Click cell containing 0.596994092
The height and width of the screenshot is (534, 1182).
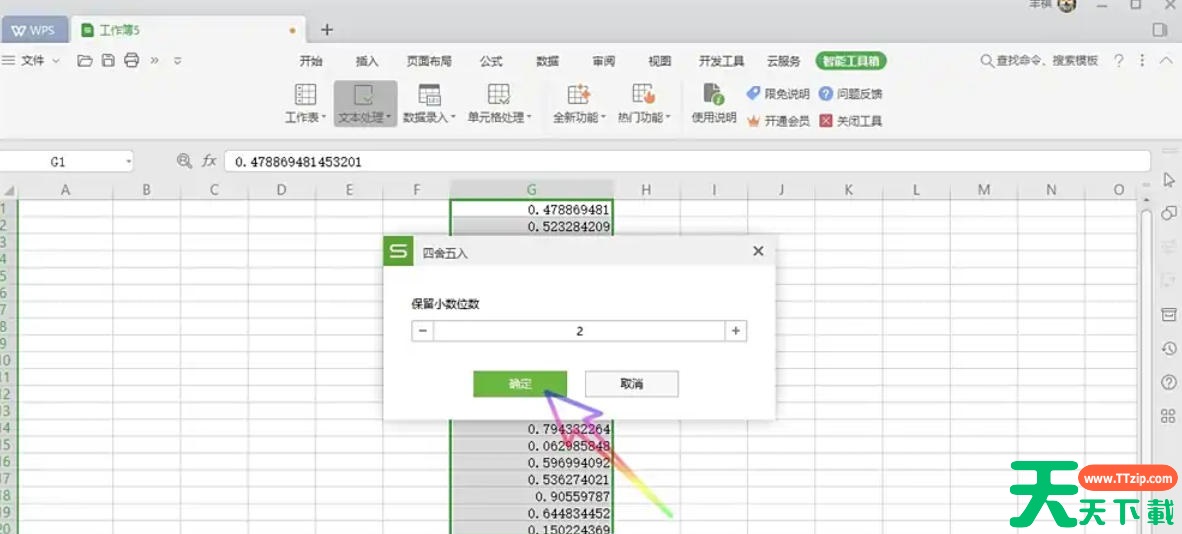[x=531, y=463]
